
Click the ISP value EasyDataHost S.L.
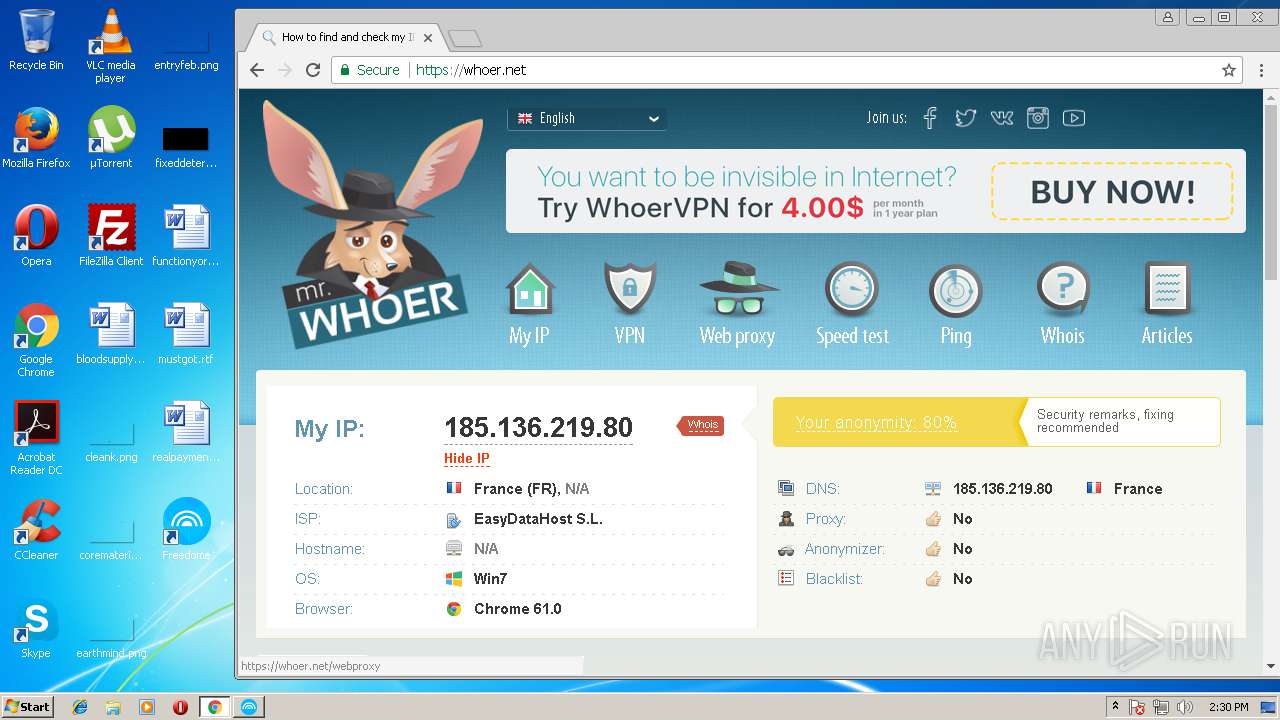point(538,519)
